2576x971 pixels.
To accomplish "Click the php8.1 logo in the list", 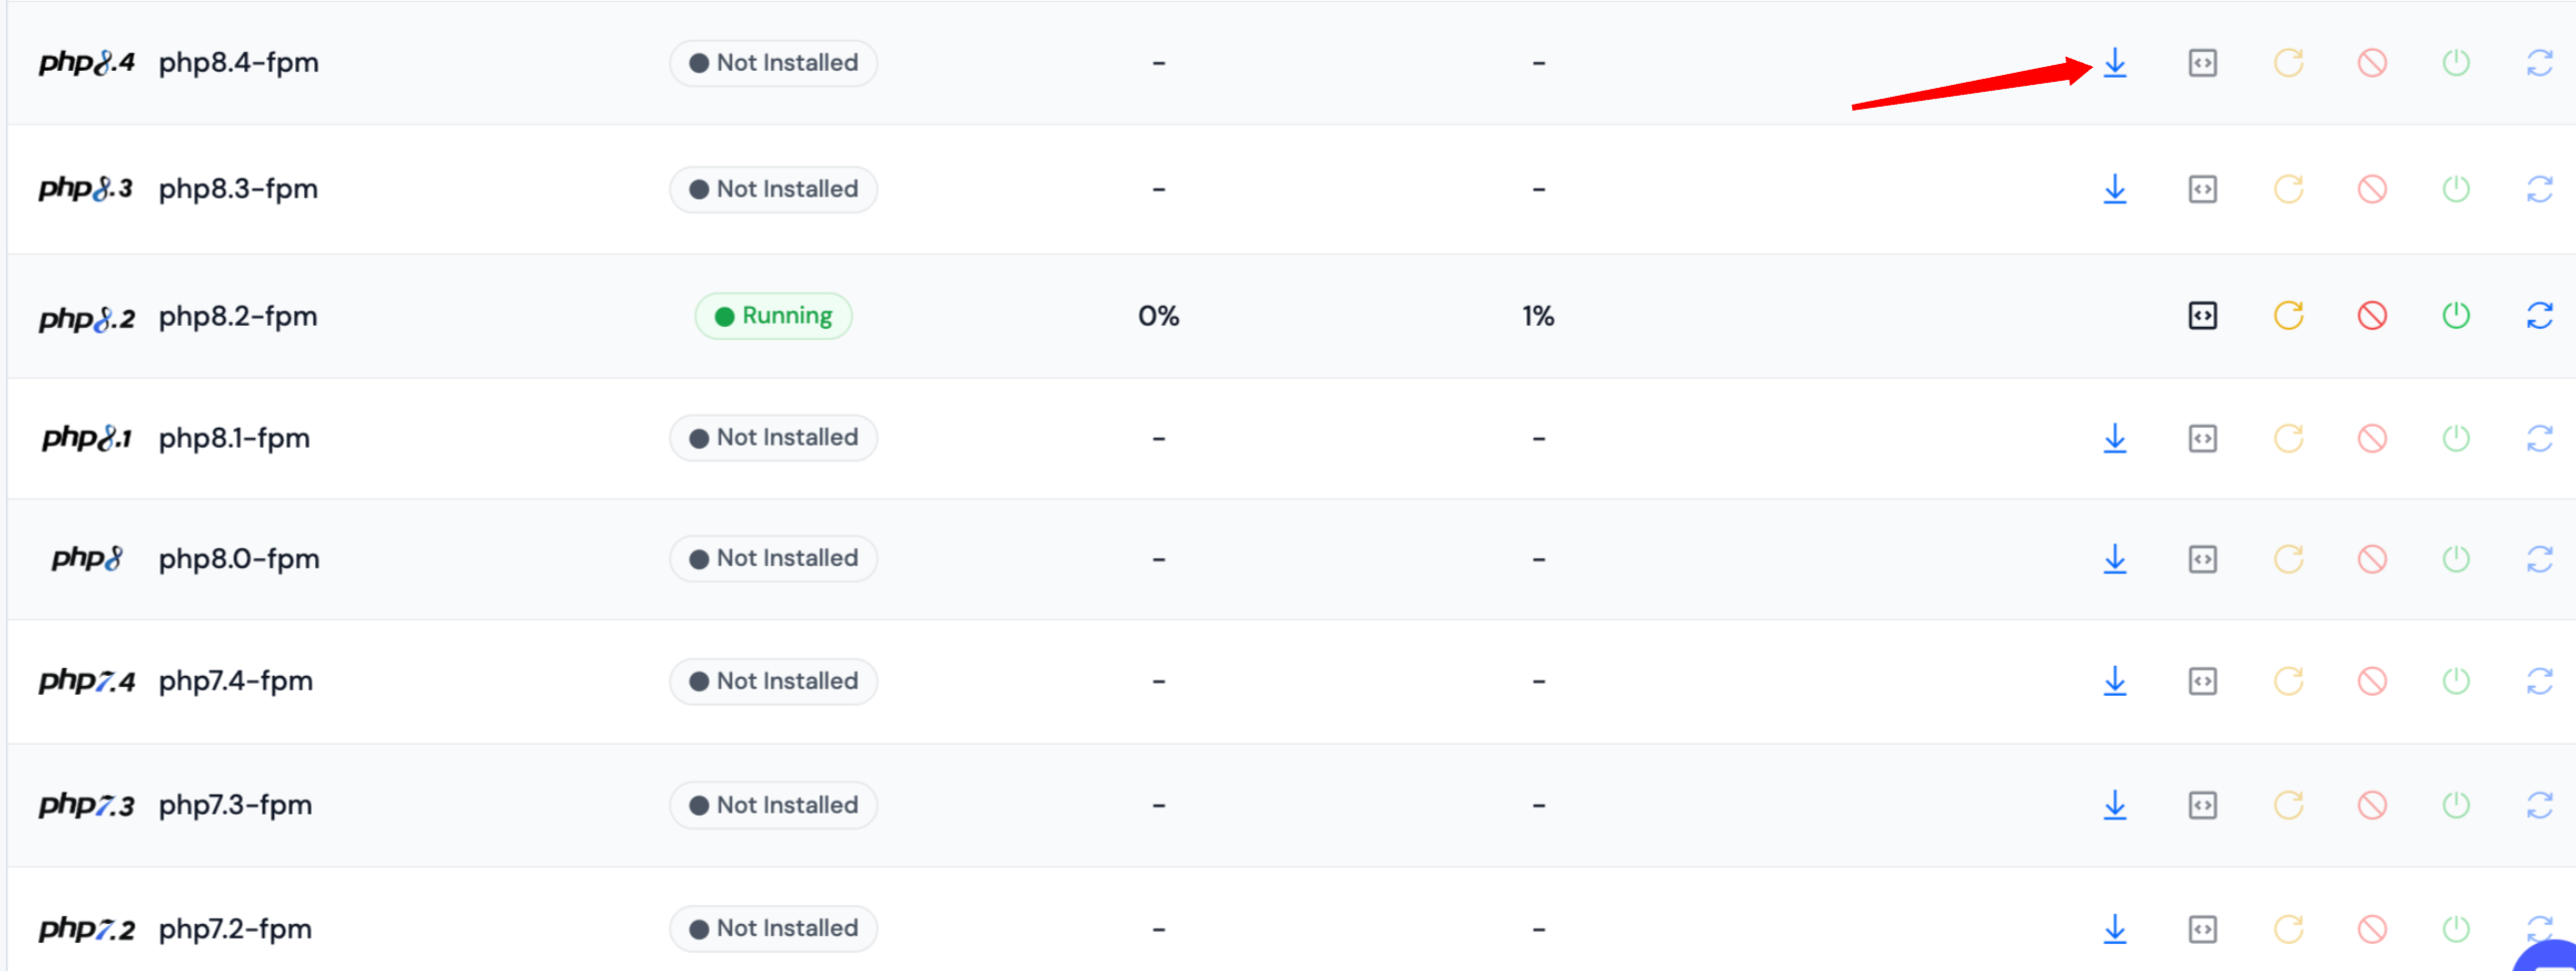I will pyautogui.click(x=86, y=438).
